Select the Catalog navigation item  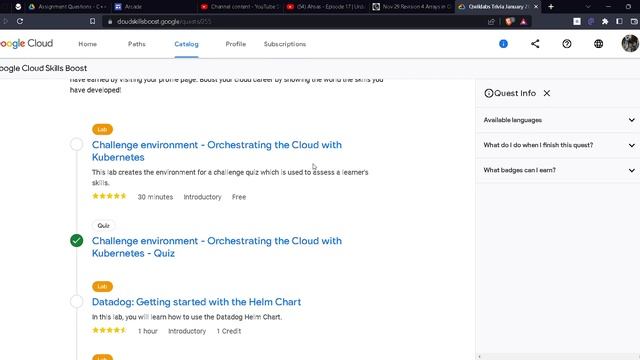186,44
